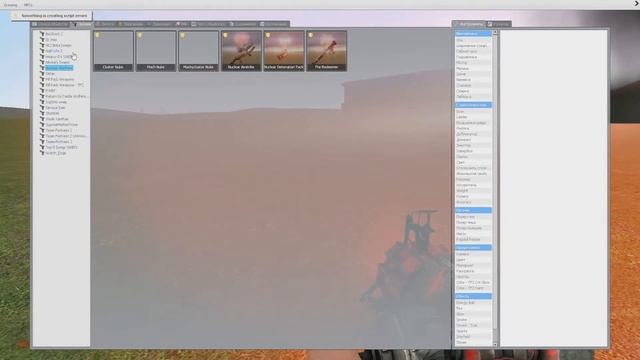The width and height of the screenshot is (640, 360).
Task: Open the Drawing menu at top
Action: (x=11, y=5)
